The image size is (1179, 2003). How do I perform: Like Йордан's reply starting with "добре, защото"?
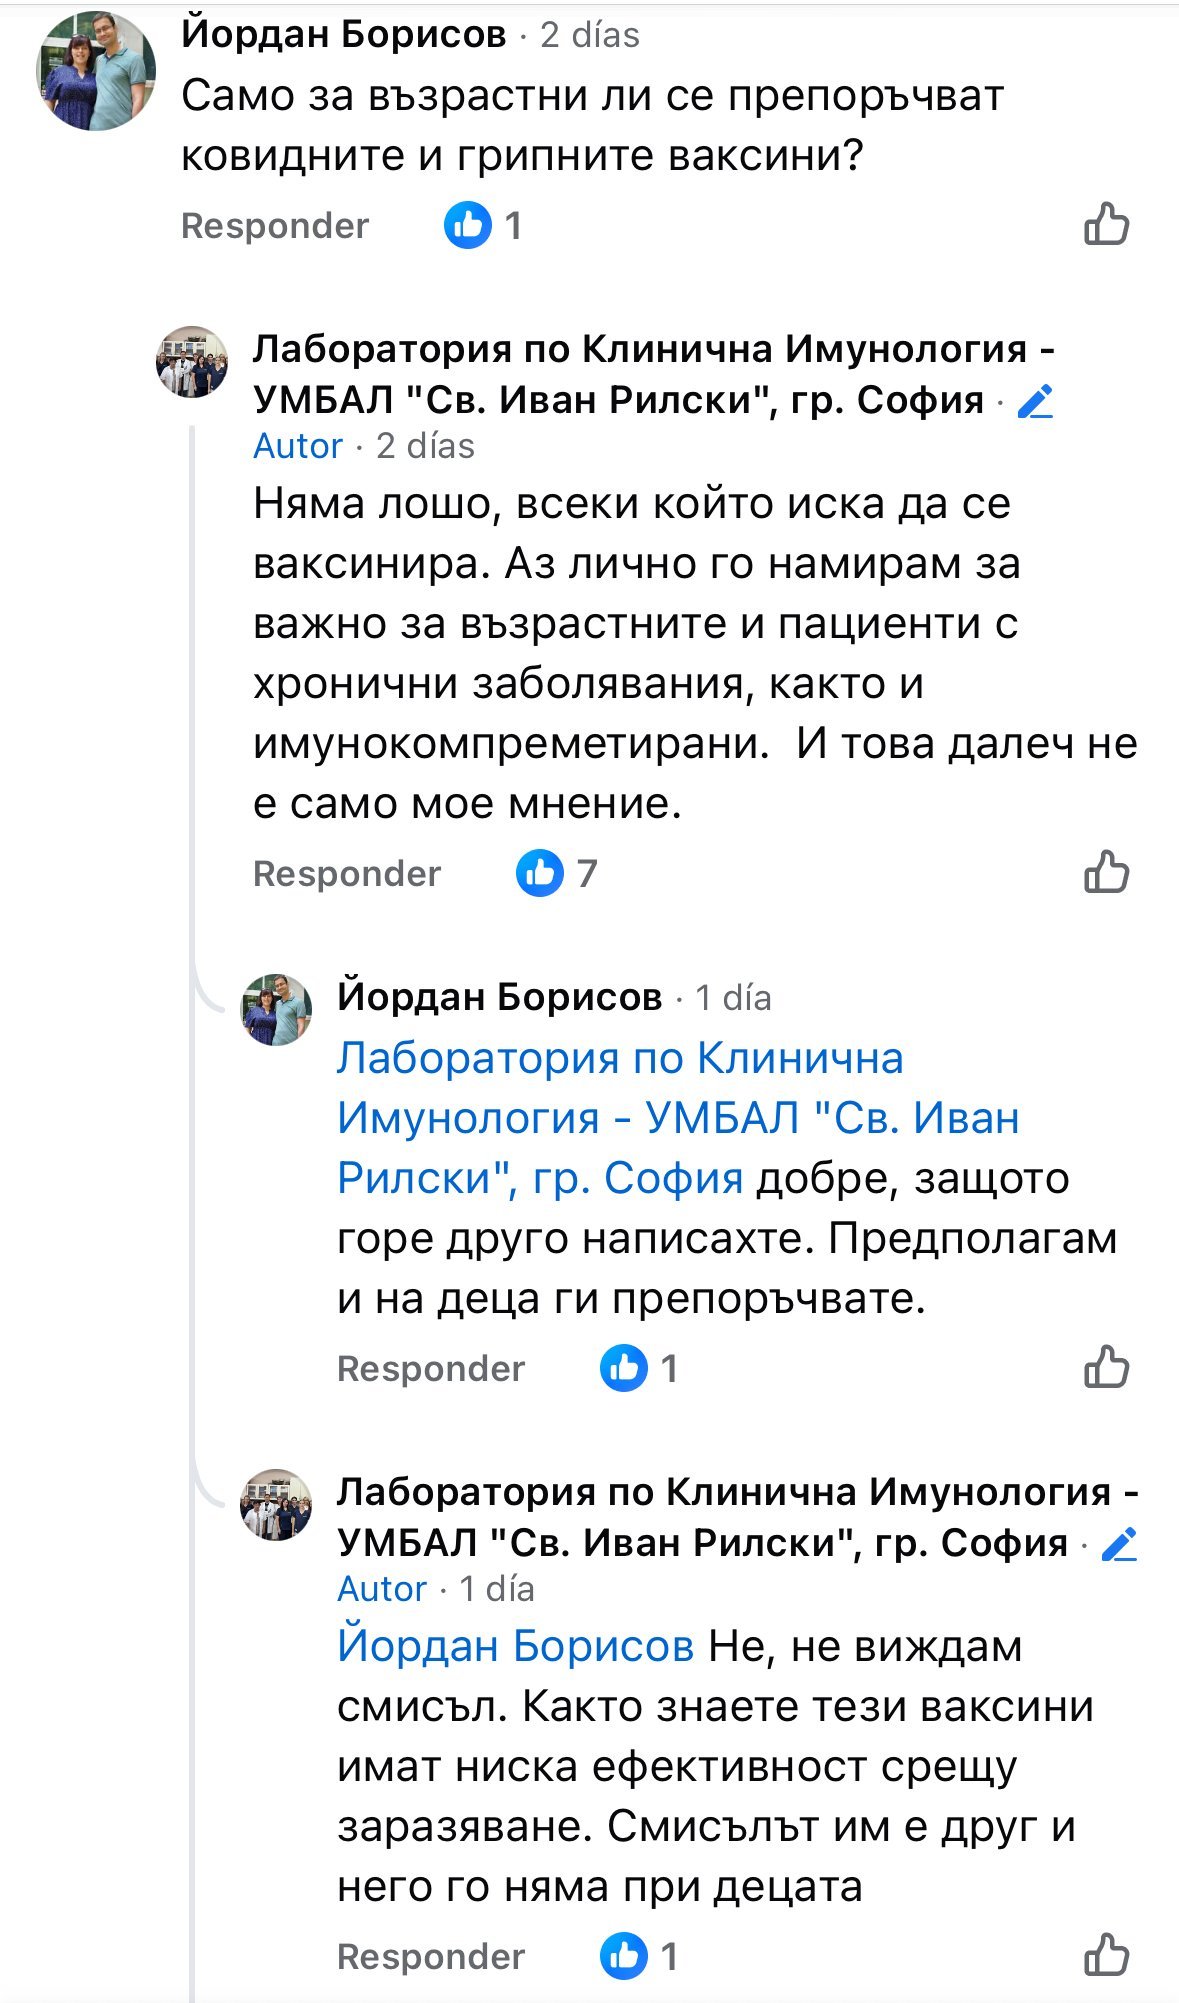pos(1106,1367)
